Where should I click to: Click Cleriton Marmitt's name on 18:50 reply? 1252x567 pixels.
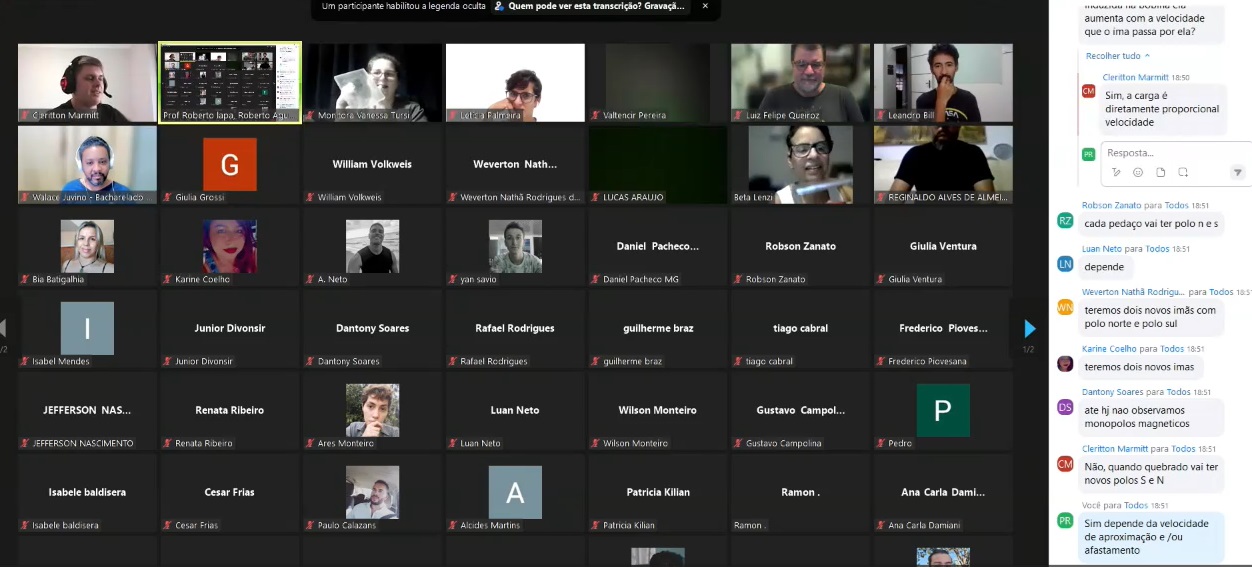pos(1135,77)
